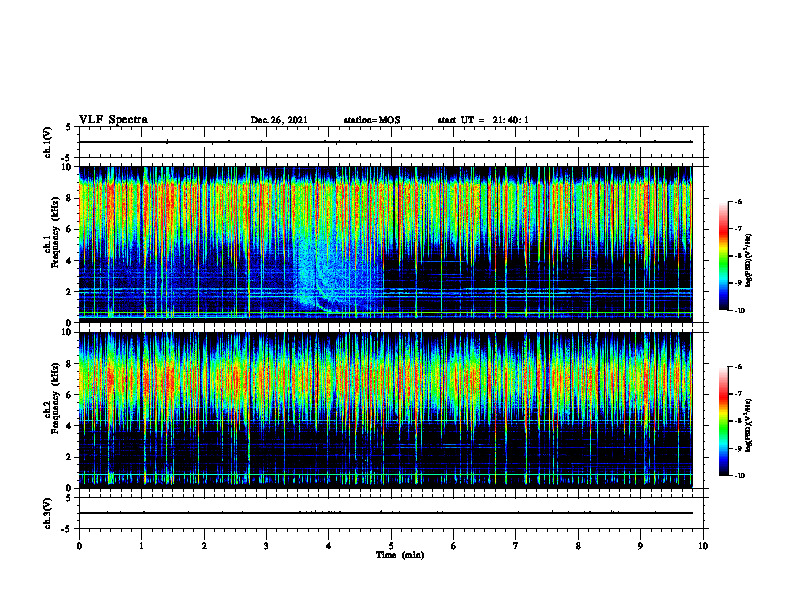Click the "station=MOS" header label

click(372, 120)
